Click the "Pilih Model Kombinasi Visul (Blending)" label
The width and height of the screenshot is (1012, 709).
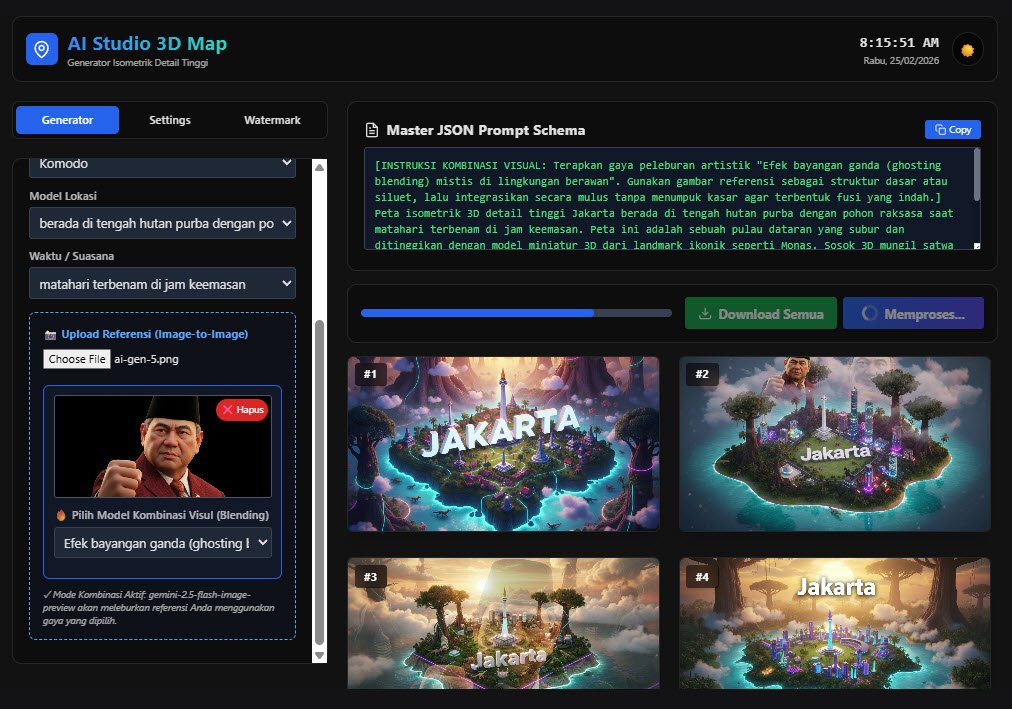click(170, 515)
